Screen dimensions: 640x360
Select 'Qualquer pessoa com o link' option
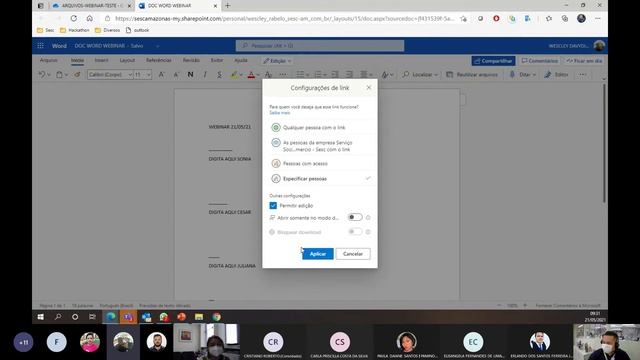coord(320,128)
